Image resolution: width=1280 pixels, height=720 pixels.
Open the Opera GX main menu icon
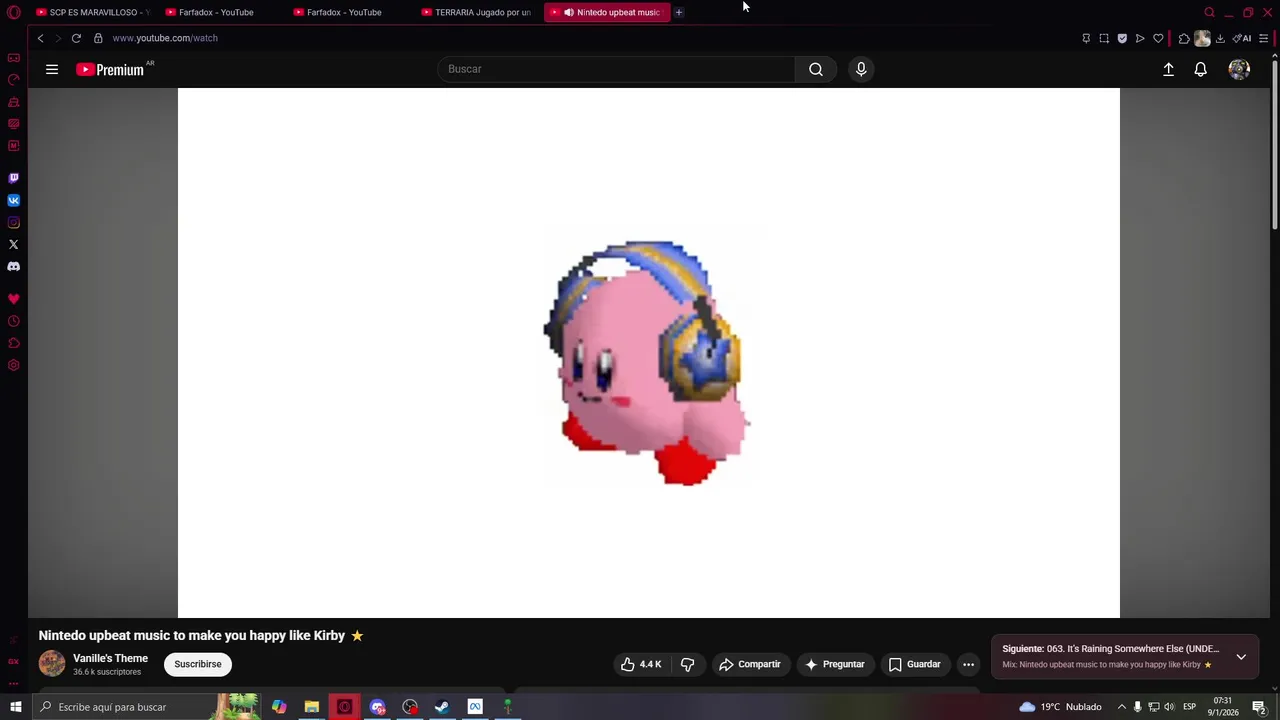(x=14, y=12)
